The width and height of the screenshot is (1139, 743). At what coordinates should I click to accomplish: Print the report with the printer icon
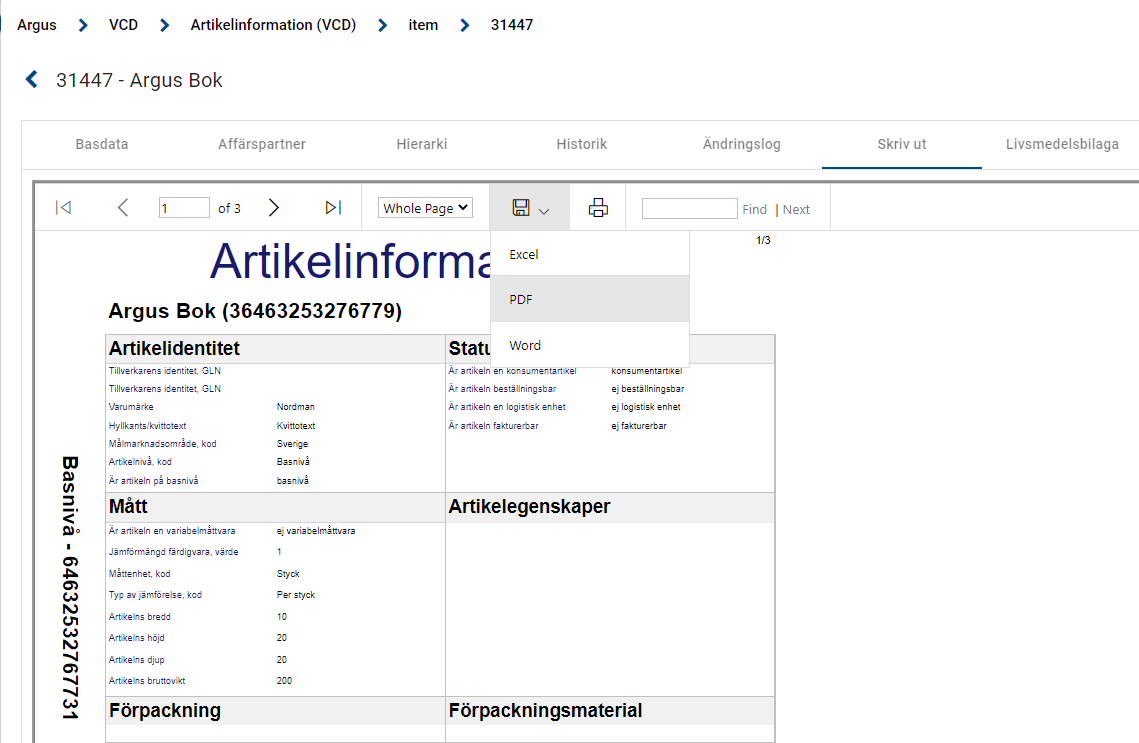tap(598, 208)
